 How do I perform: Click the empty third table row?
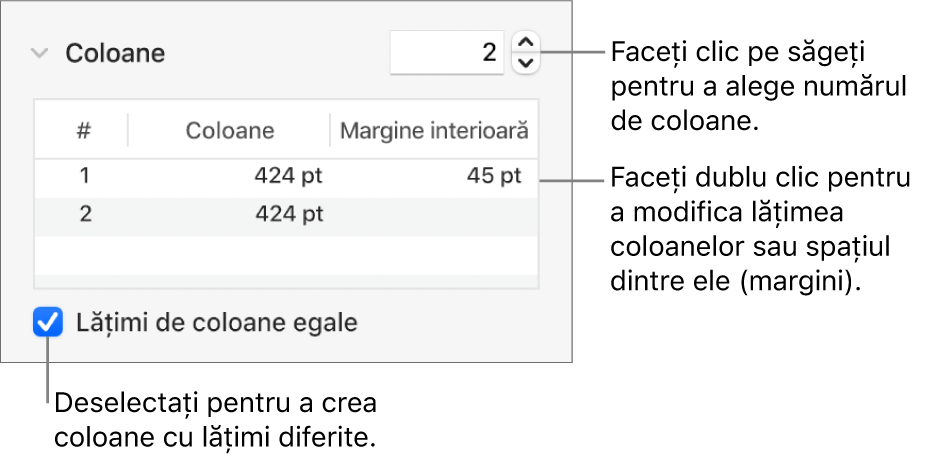point(286,250)
